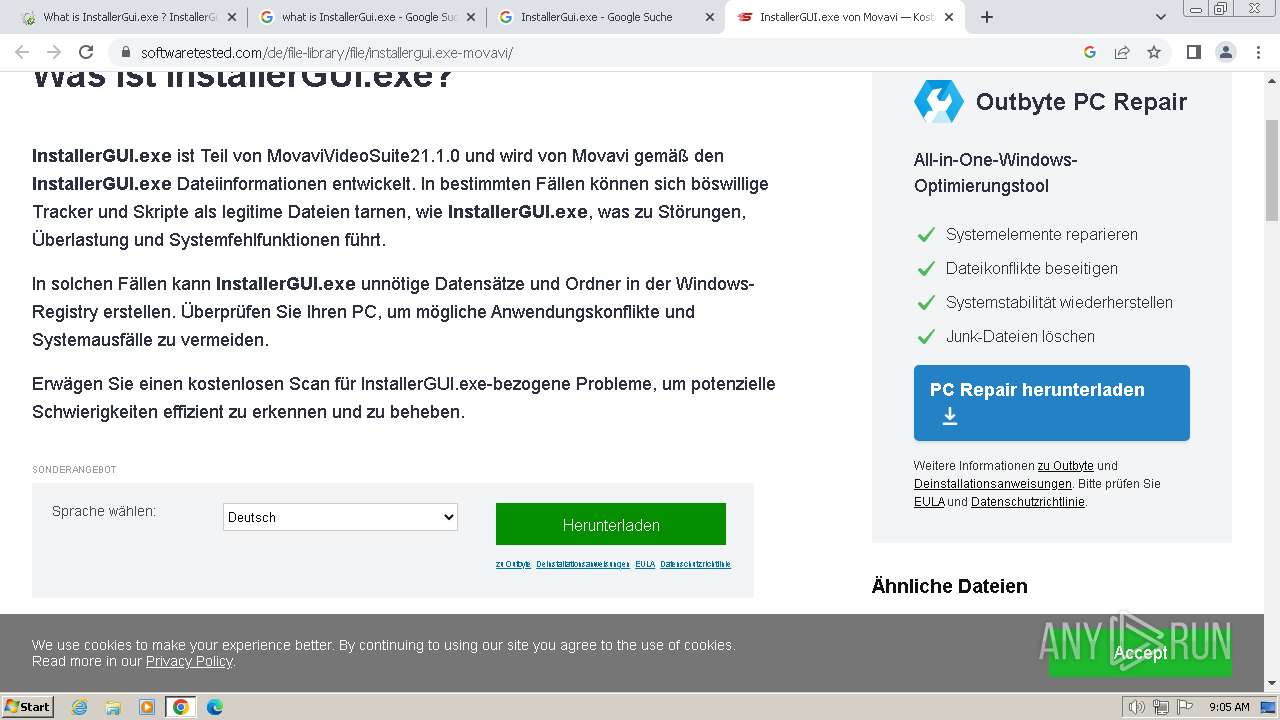The image size is (1280, 720).
Task: Open the Chrome profile avatar
Action: pyautogui.click(x=1225, y=52)
